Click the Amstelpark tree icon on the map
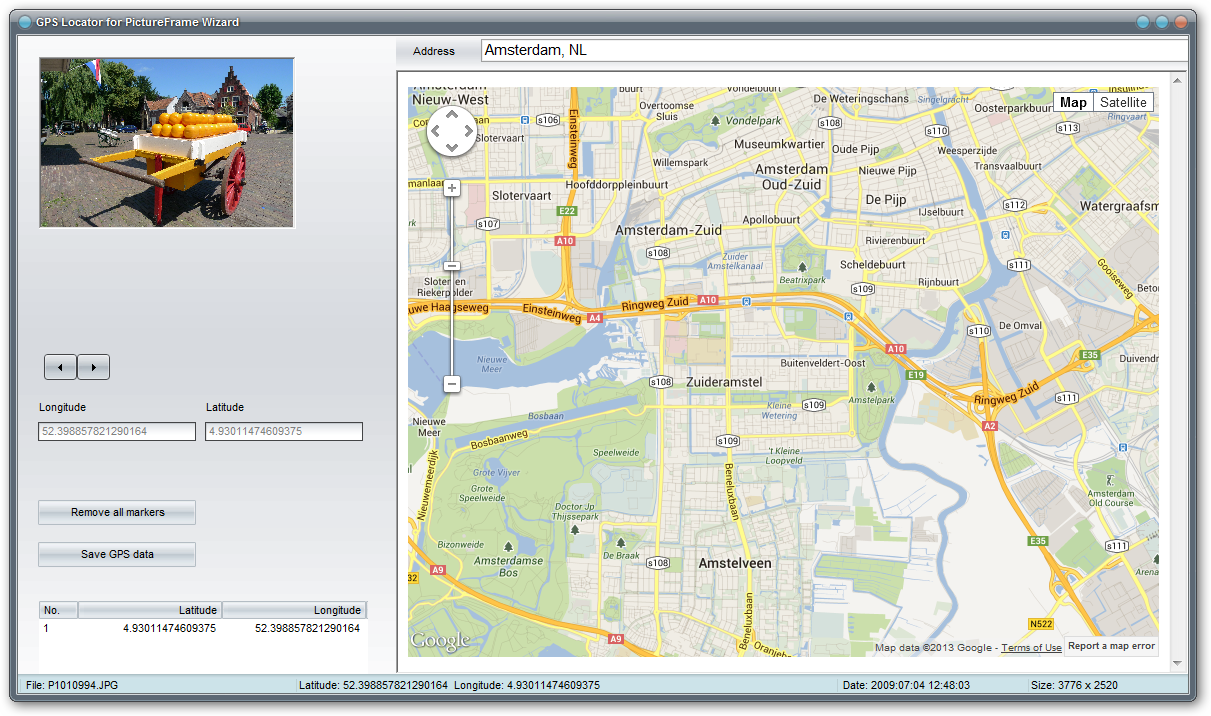The image size is (1211, 716). 871,386
